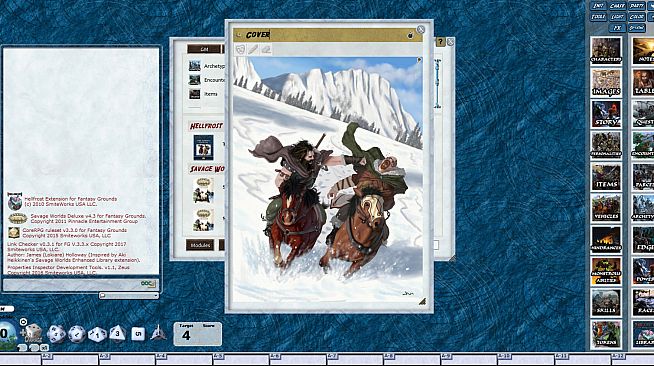
Task: Open the Monstrous Abilities sidebar panel
Action: [606, 271]
